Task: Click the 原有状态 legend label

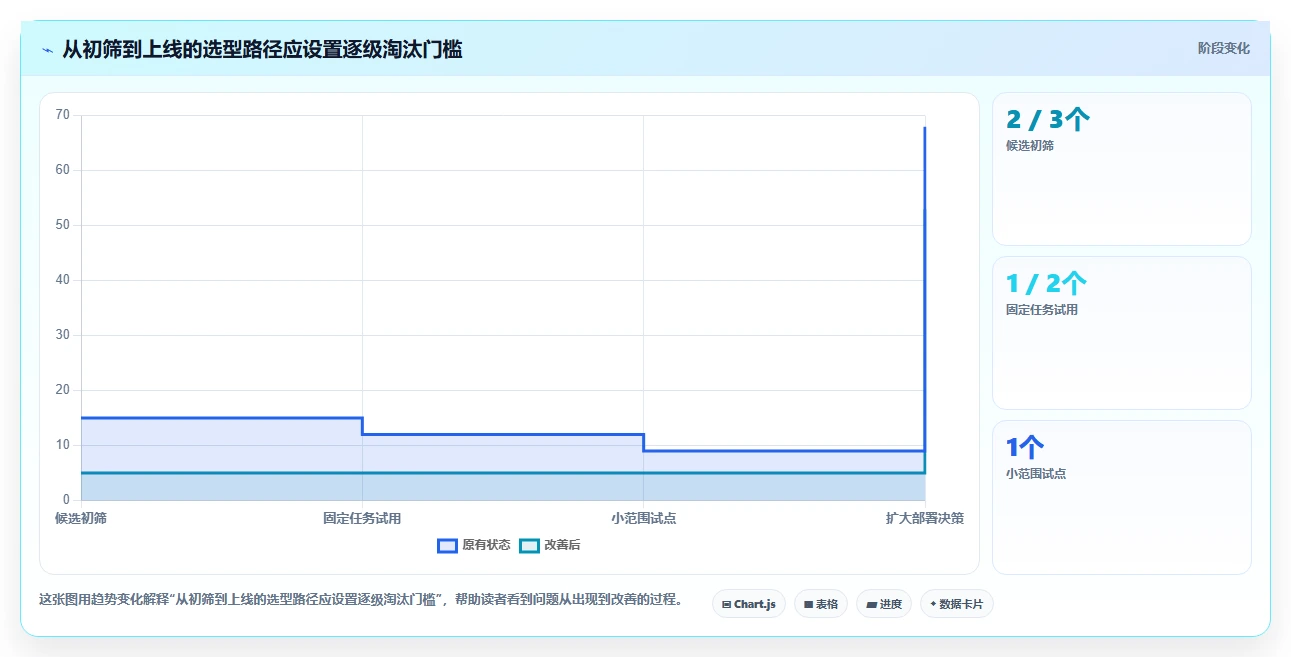Action: pyautogui.click(x=486, y=545)
